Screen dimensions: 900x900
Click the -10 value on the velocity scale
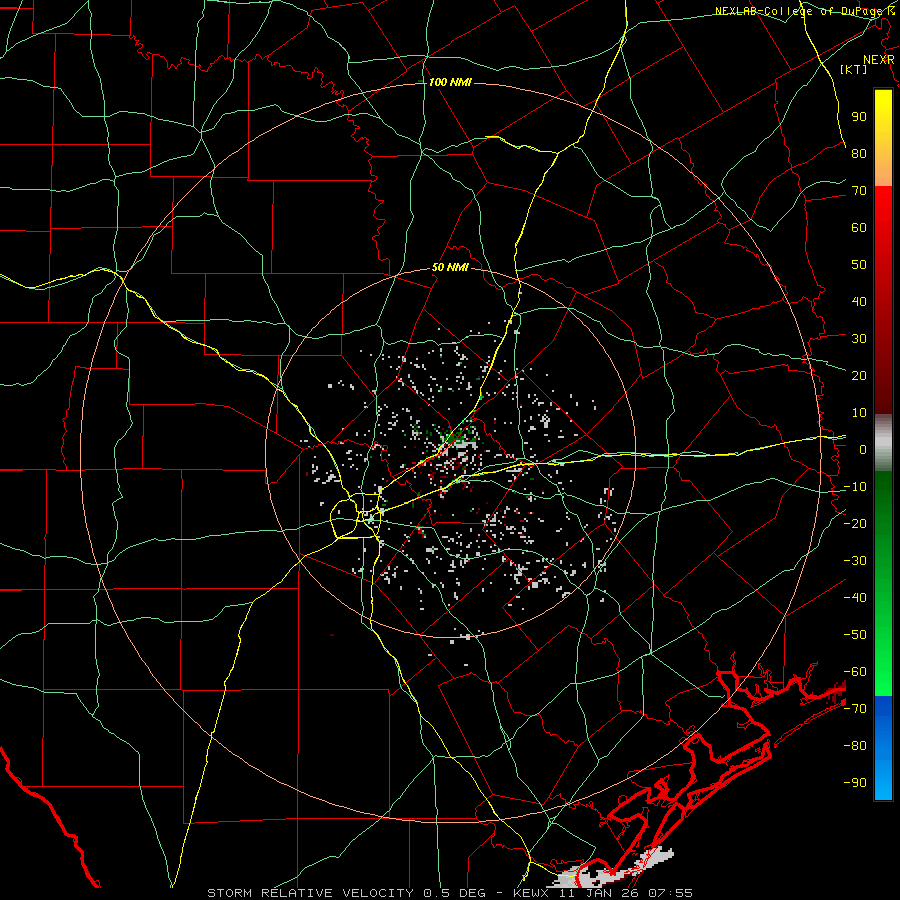[855, 487]
